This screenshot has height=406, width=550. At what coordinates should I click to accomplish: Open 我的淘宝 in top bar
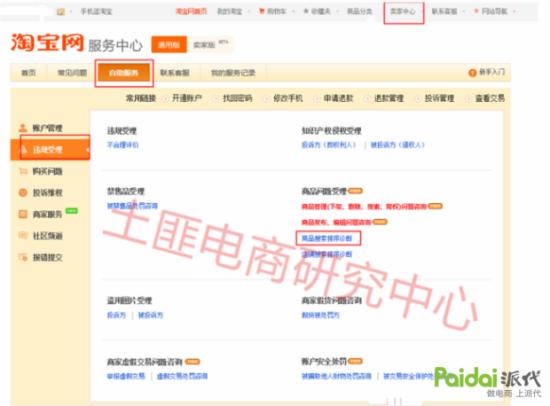[230, 12]
